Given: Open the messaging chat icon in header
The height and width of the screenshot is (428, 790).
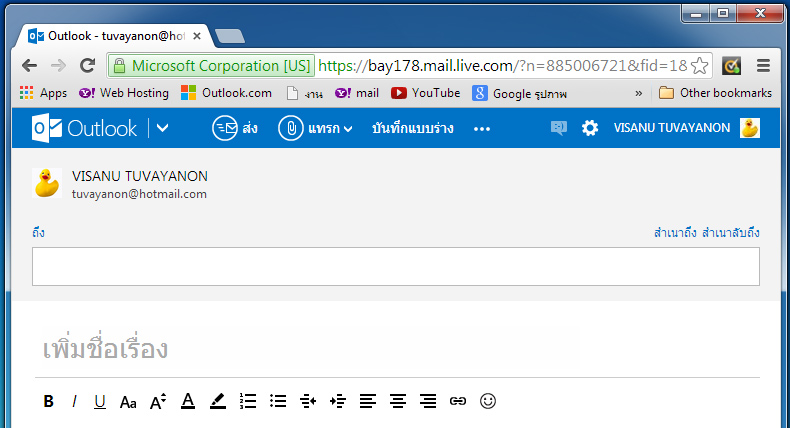Looking at the screenshot, I should pyautogui.click(x=558, y=128).
